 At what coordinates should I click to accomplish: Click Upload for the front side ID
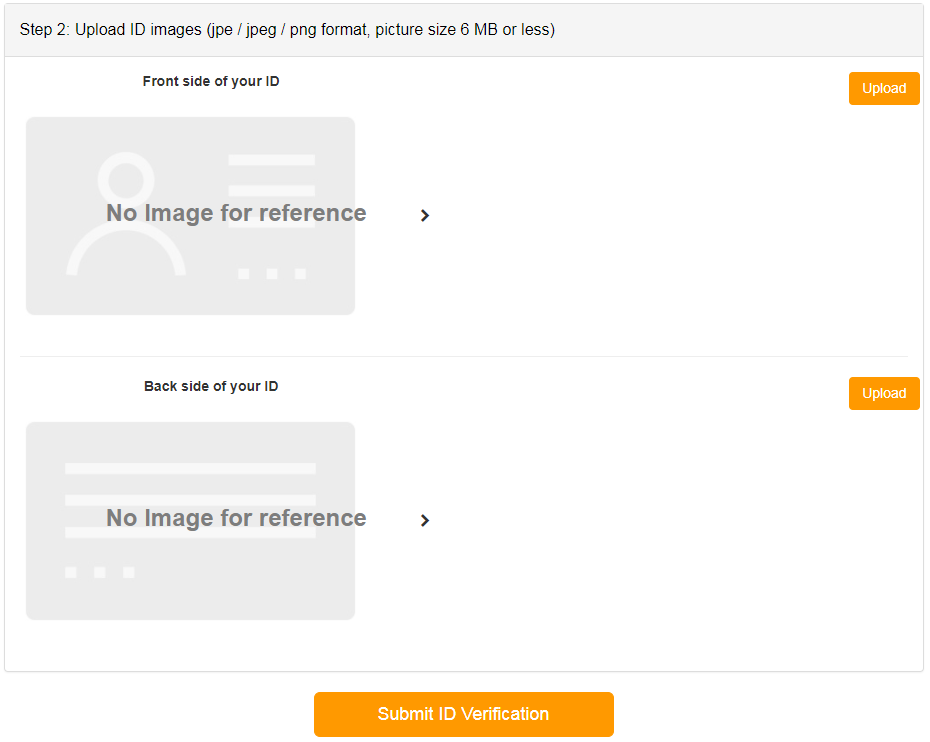884,88
